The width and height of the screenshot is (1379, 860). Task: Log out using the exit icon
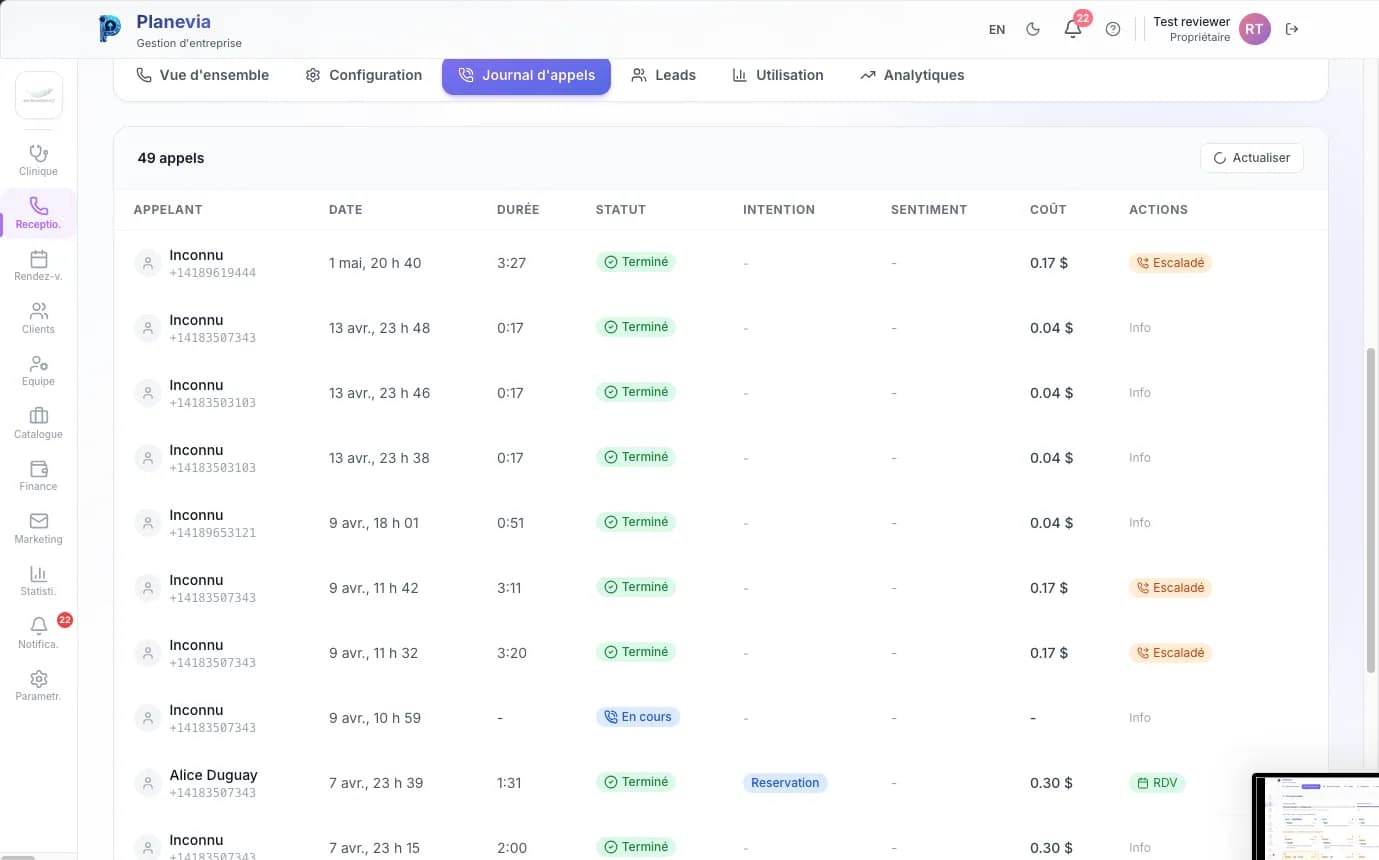(x=1292, y=29)
